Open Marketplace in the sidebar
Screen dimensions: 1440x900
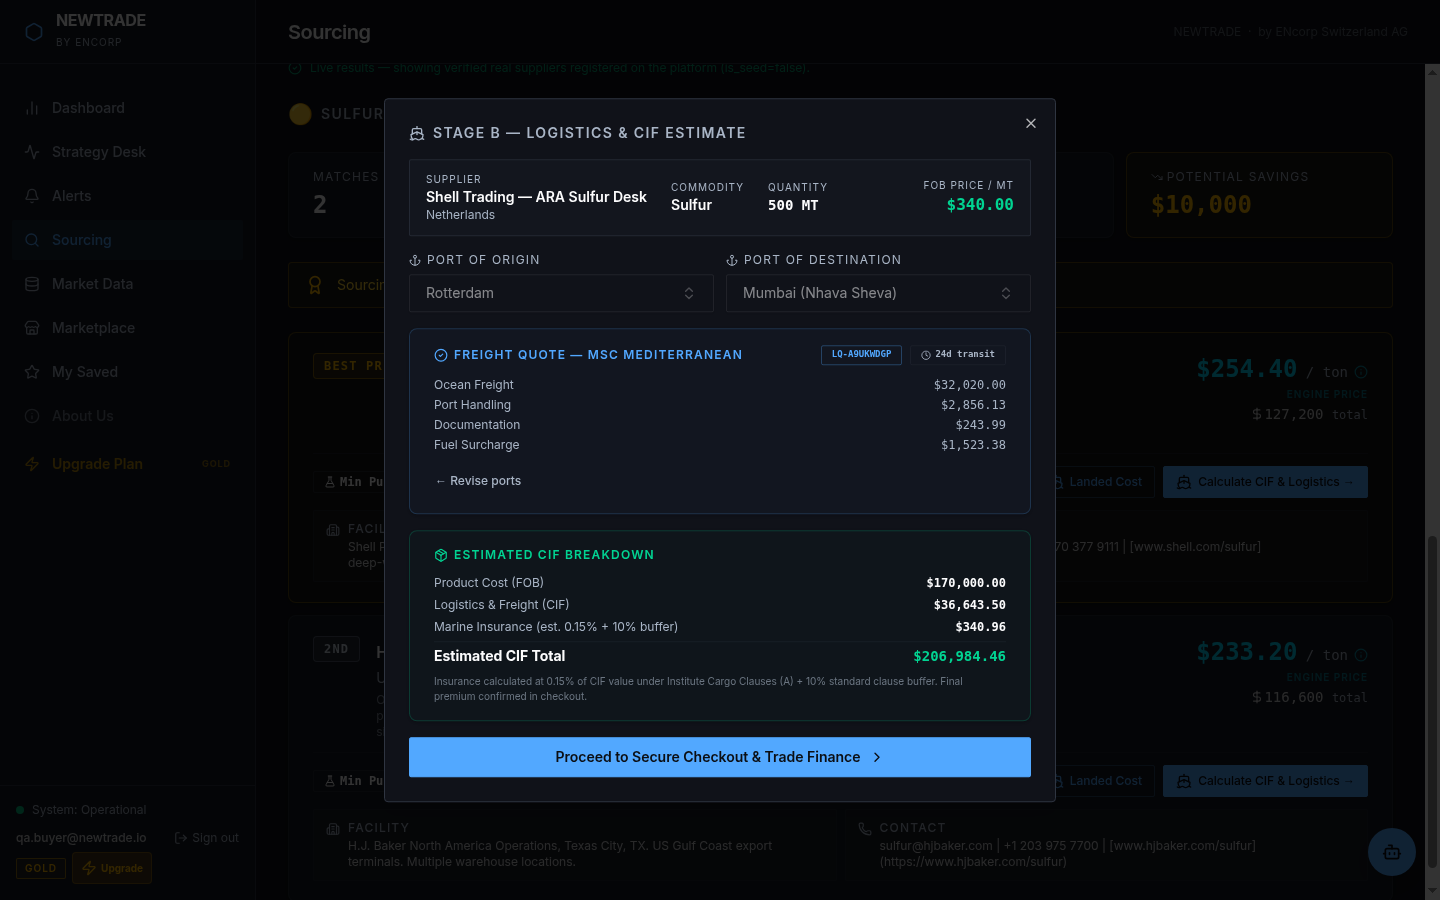(x=128, y=328)
